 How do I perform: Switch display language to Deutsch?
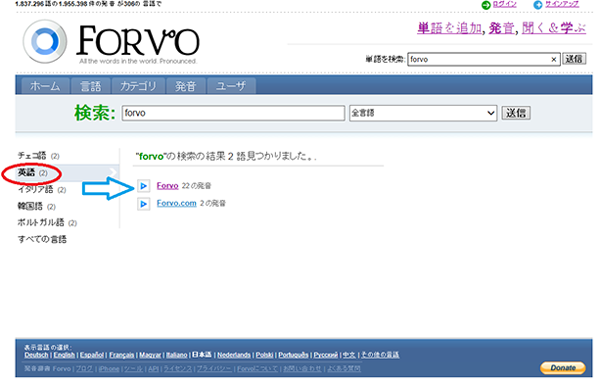pos(36,355)
